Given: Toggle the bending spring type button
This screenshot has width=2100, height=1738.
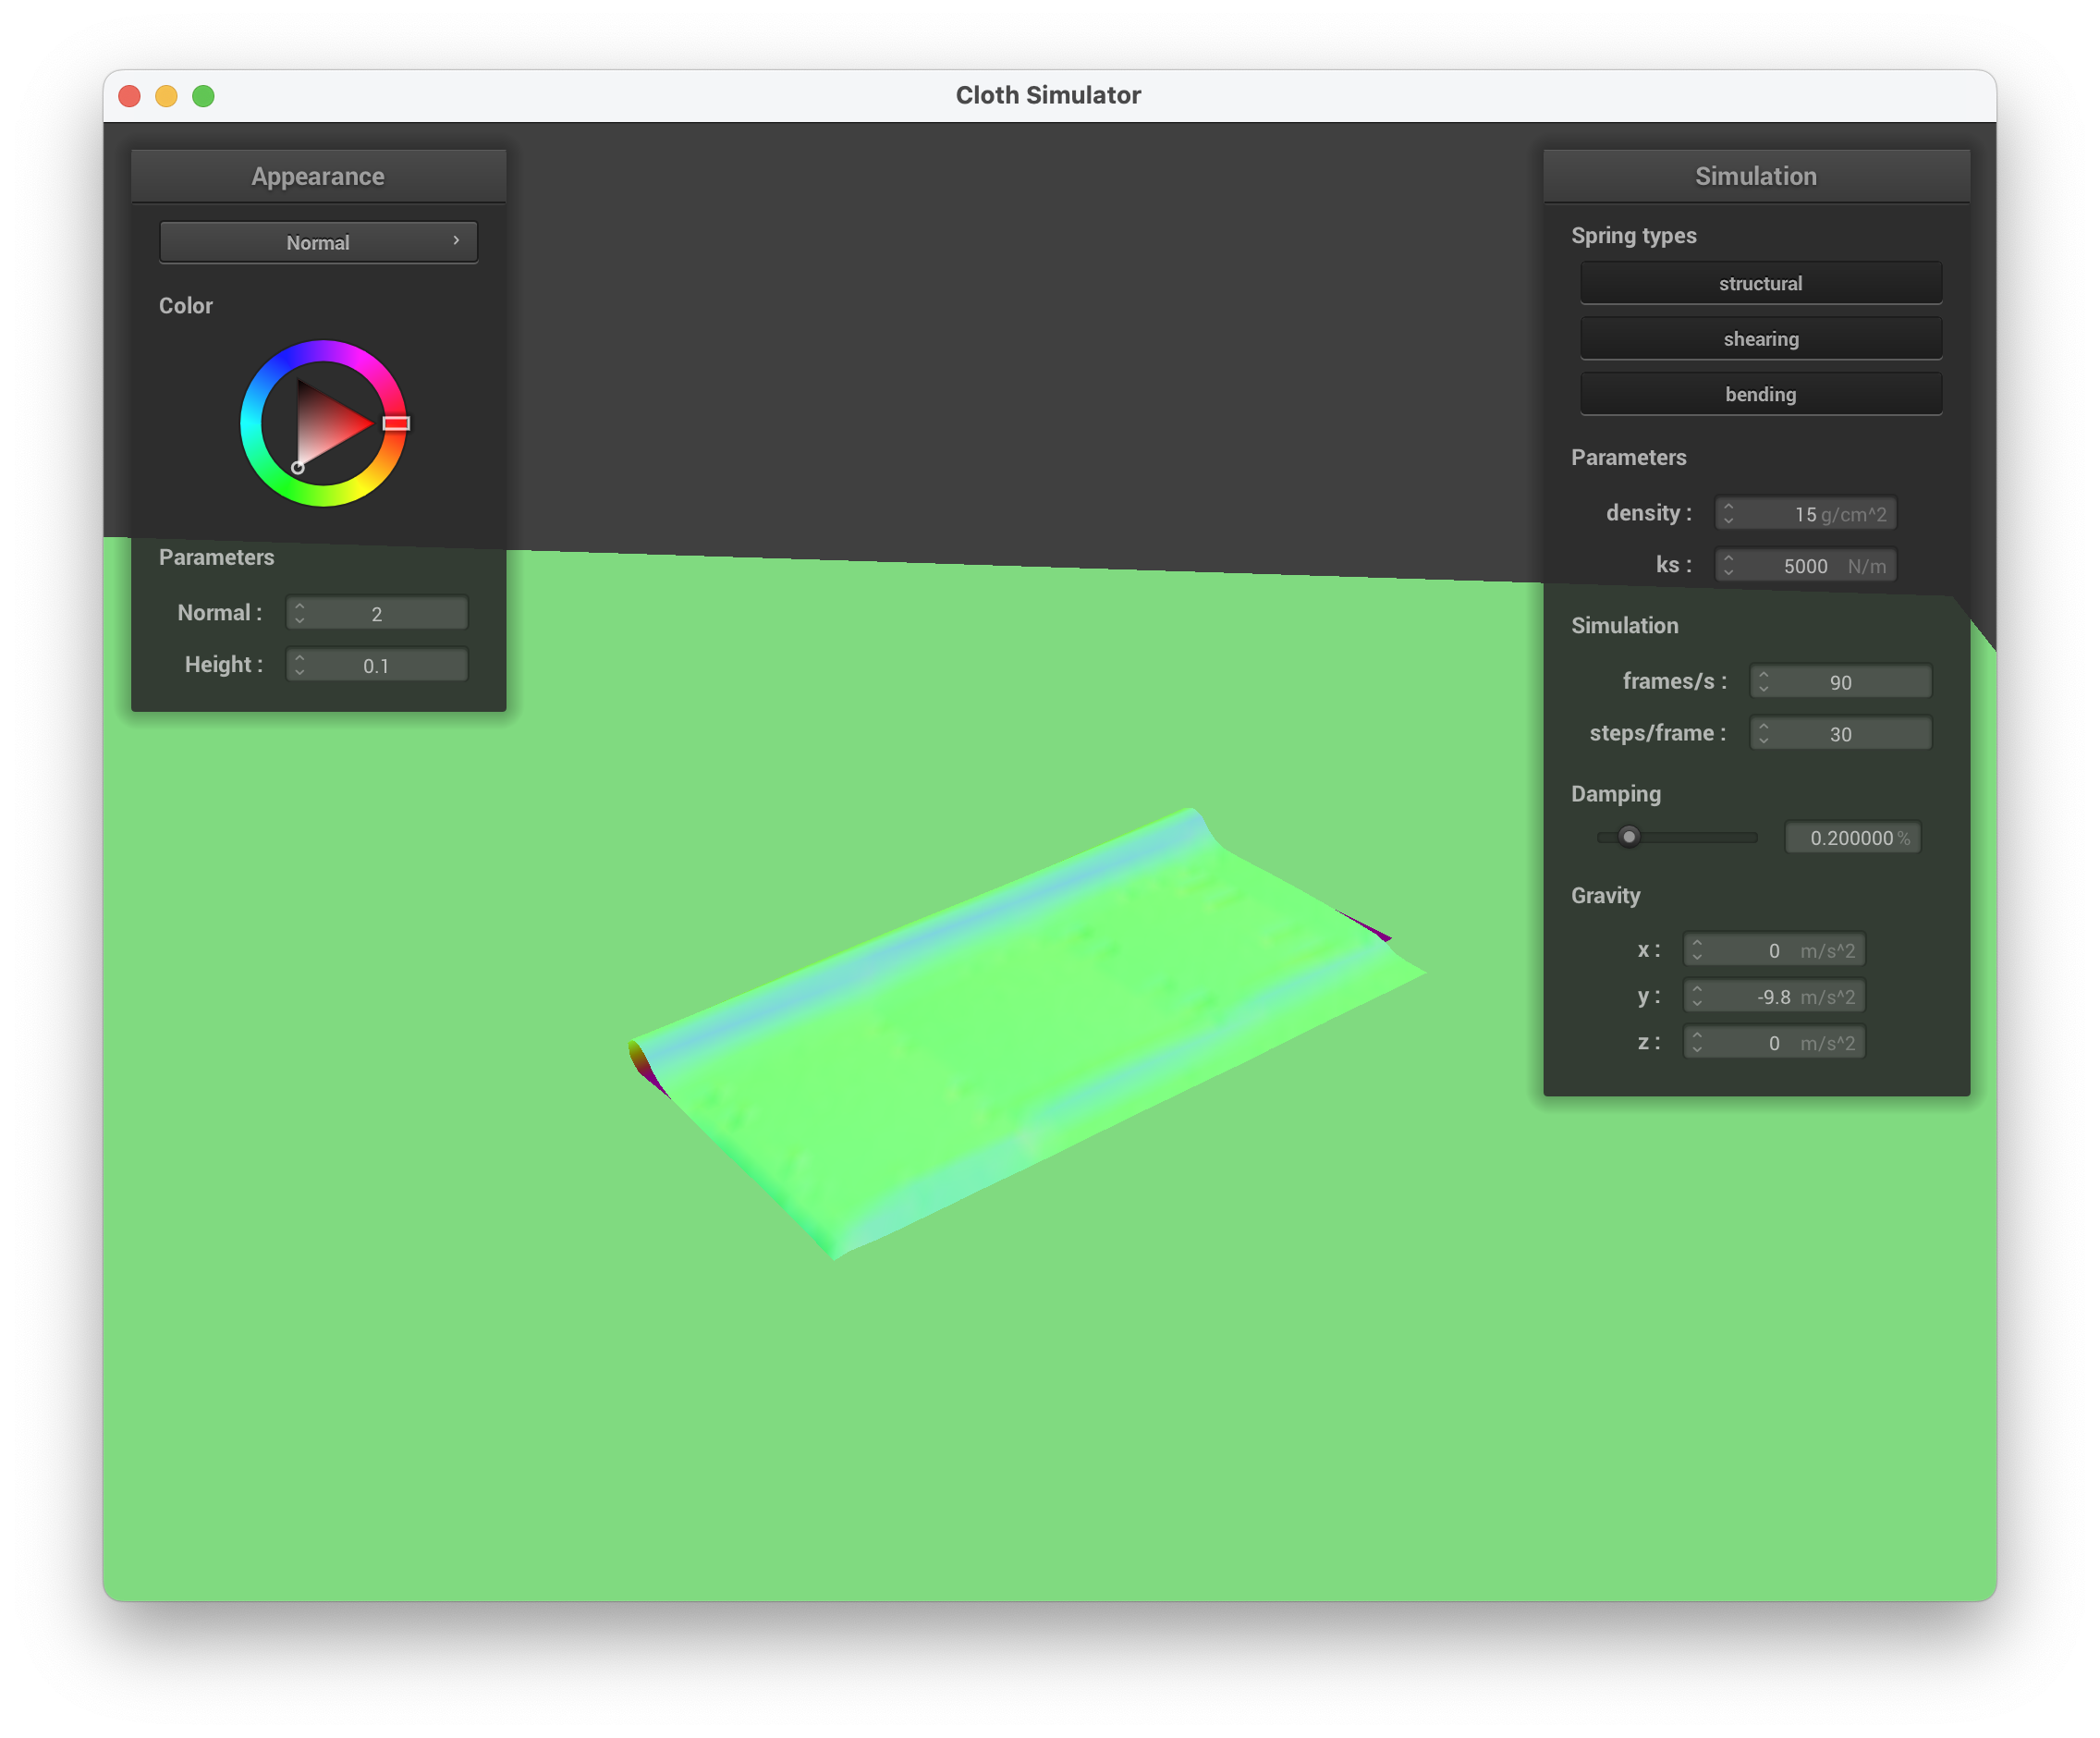Looking at the screenshot, I should click(1760, 394).
